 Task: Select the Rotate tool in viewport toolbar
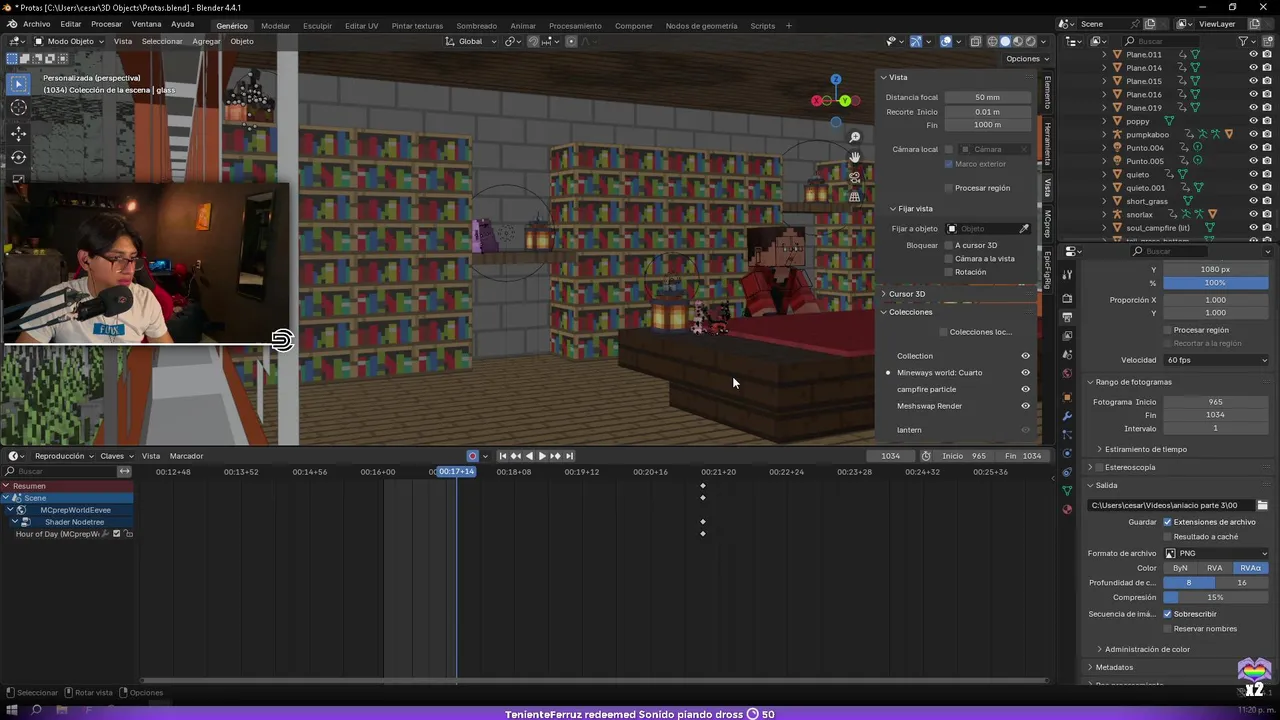point(18,157)
